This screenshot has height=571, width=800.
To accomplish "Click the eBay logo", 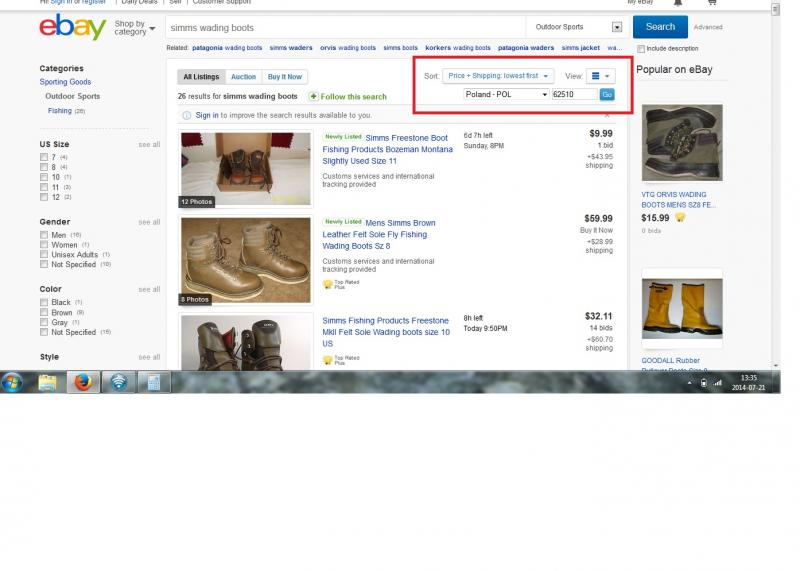I will [72, 28].
